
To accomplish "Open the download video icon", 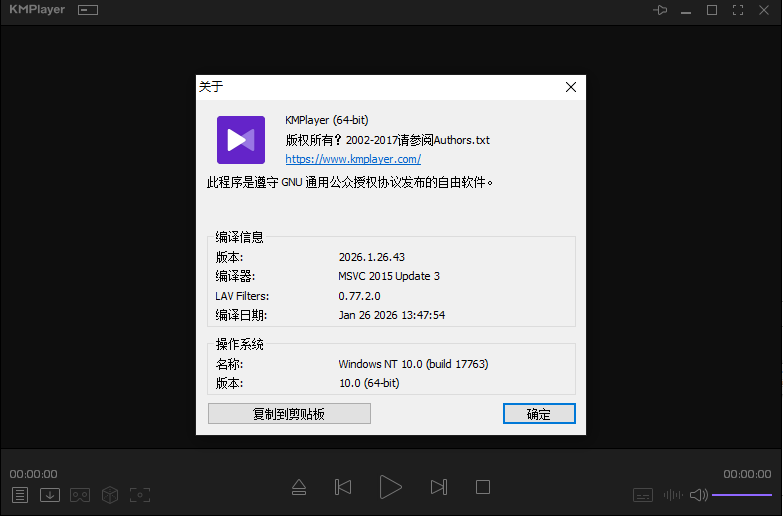I will coord(50,495).
